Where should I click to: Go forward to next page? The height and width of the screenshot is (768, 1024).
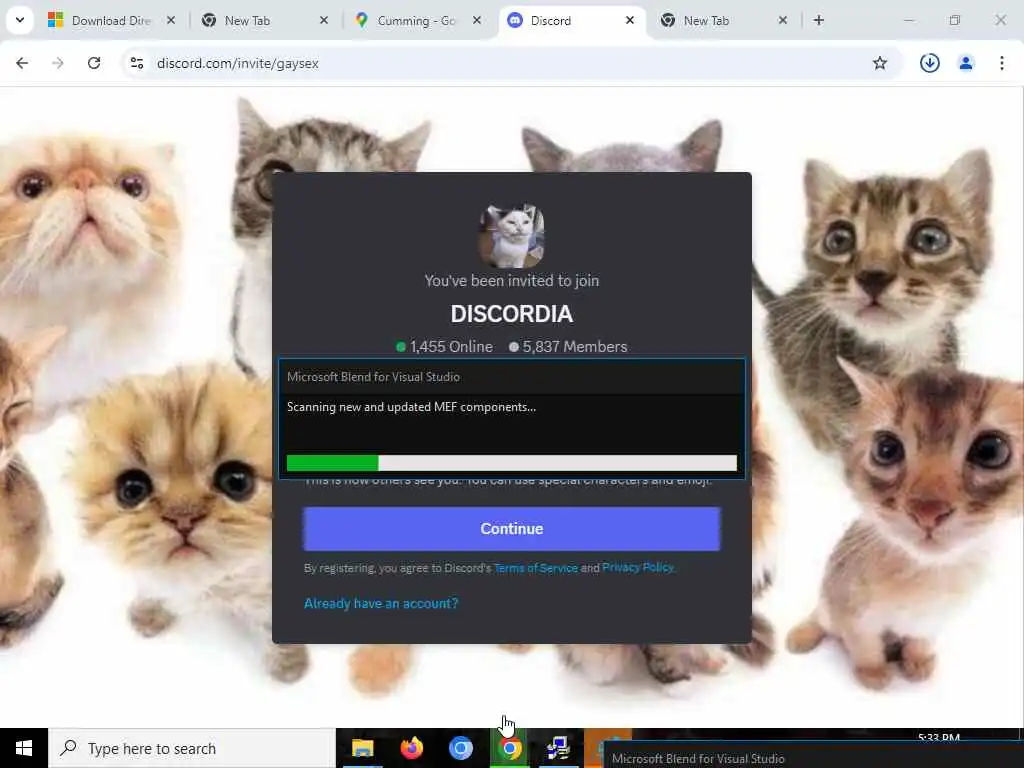point(58,63)
